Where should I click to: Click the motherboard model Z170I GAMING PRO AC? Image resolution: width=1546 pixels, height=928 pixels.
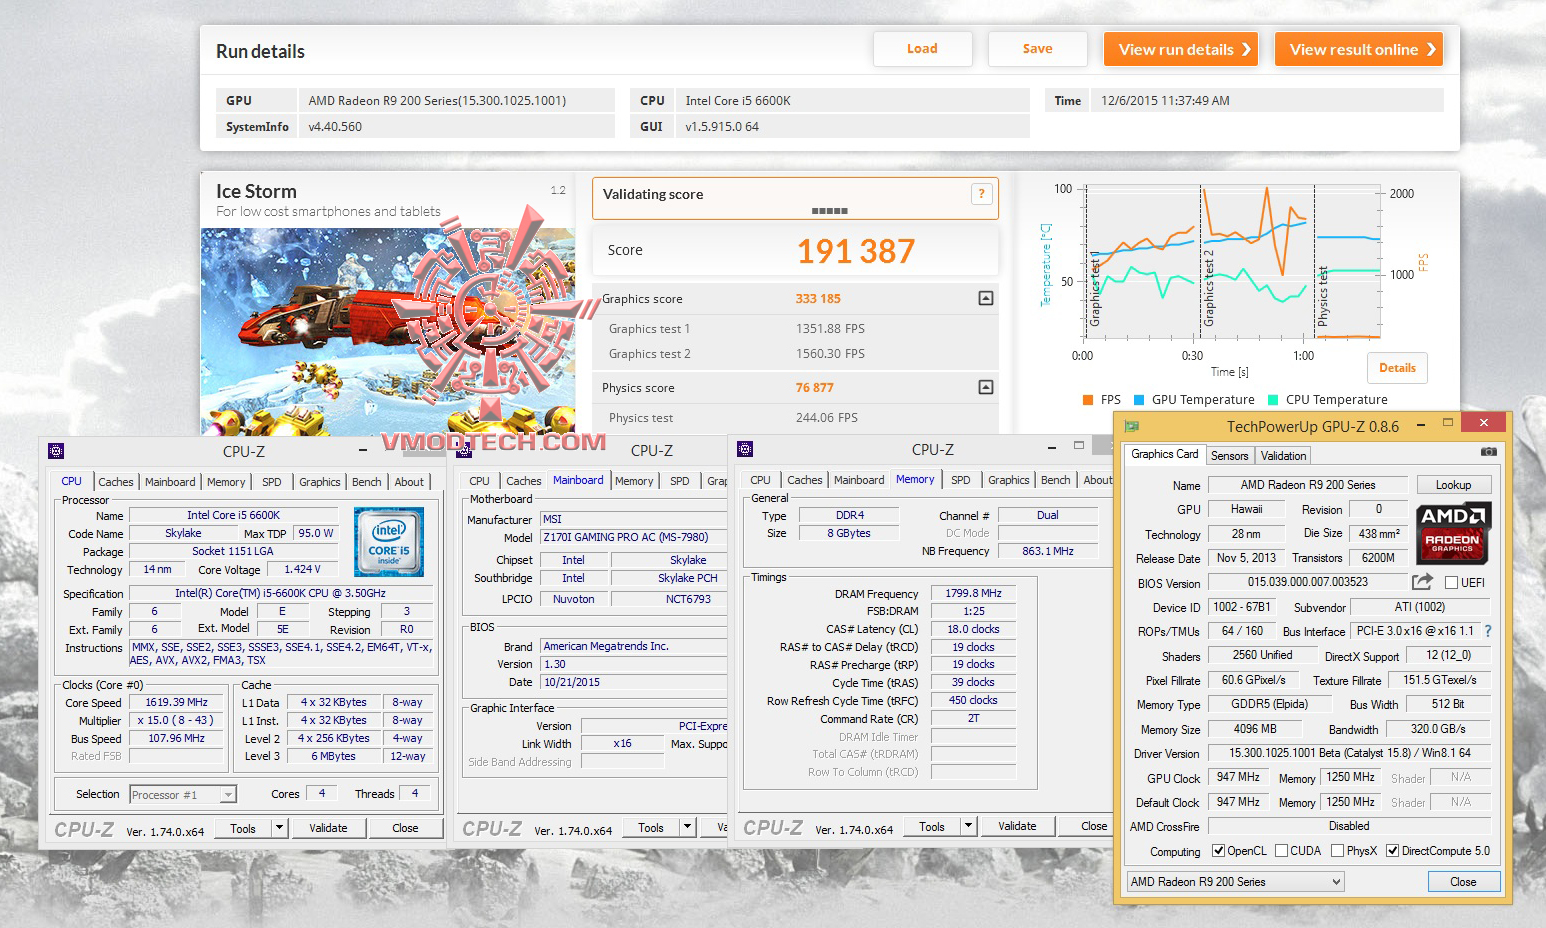click(633, 537)
